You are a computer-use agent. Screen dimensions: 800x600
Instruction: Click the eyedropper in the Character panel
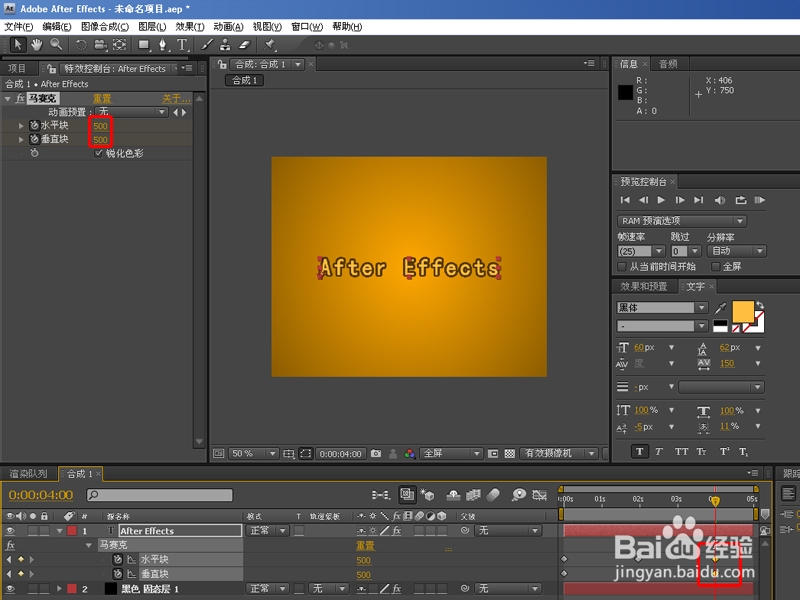(x=720, y=308)
